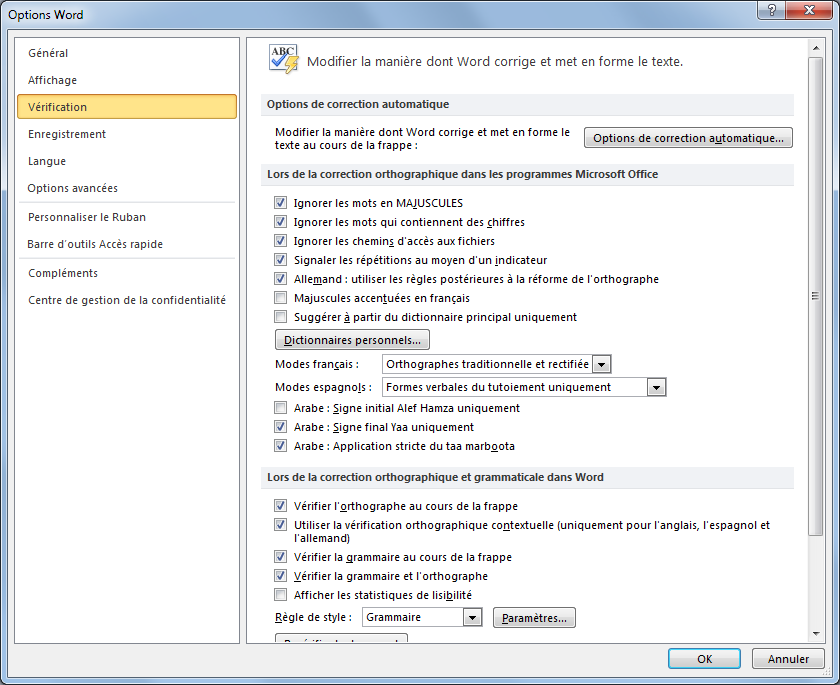Toggle Arabe Signe final Yaa uniquement
840x685 pixels.
tap(280, 427)
